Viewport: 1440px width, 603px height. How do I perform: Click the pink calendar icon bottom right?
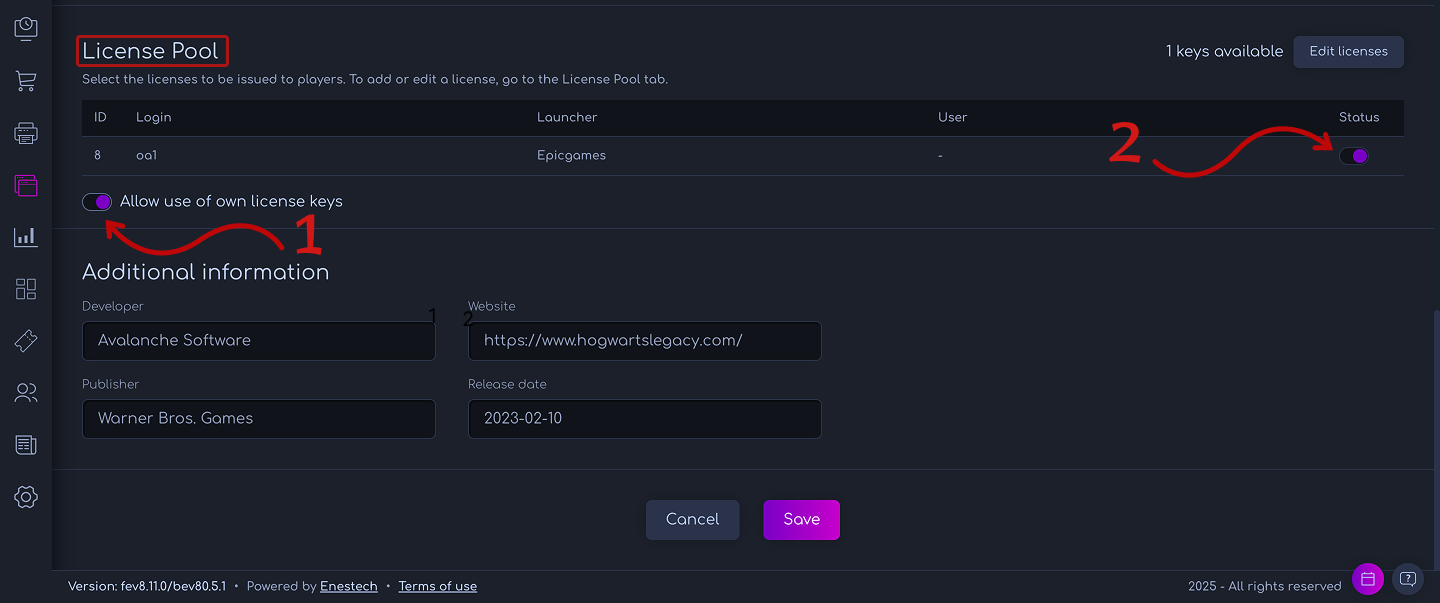pyautogui.click(x=1368, y=579)
